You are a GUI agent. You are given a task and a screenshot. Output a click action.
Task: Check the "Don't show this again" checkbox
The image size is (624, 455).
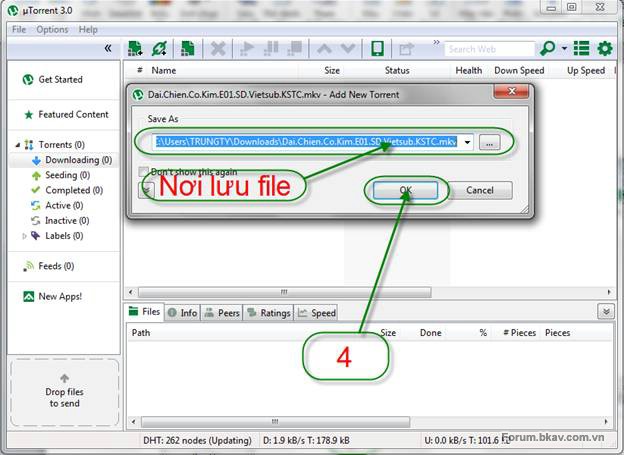(143, 172)
